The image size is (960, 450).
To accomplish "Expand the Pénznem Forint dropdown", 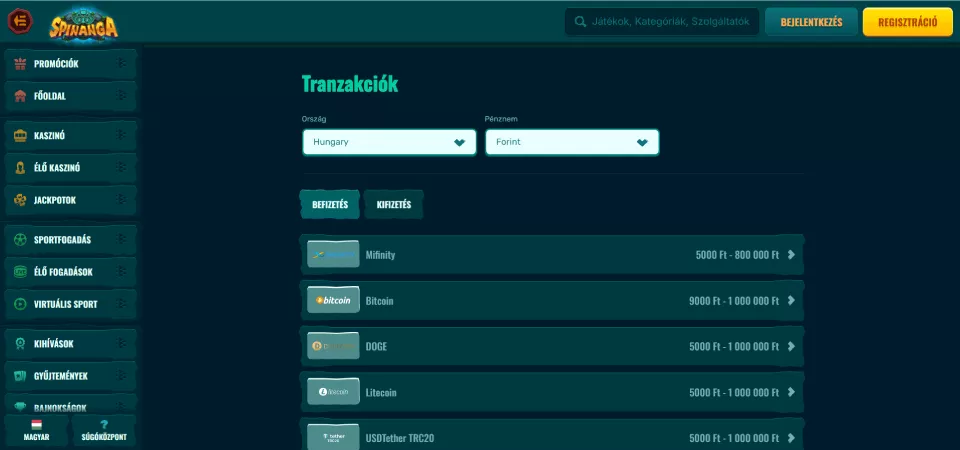I will click(x=572, y=142).
